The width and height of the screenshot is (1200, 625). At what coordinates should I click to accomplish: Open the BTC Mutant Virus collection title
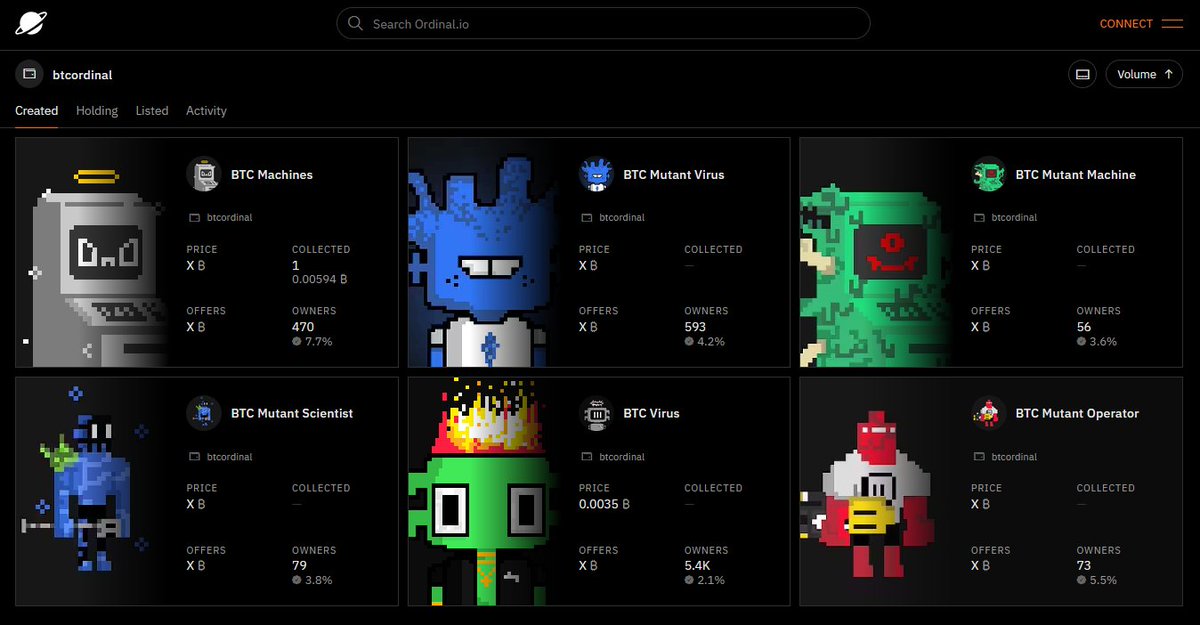click(x=674, y=175)
